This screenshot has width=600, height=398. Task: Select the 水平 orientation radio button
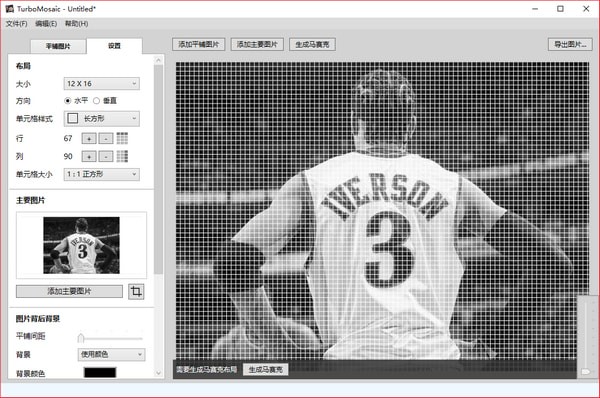[68, 101]
